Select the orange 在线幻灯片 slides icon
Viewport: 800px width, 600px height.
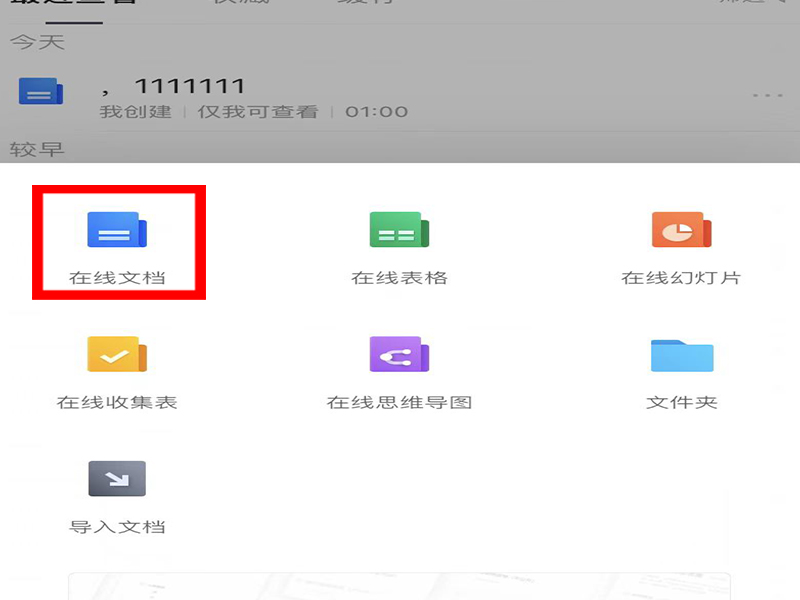[x=681, y=230]
